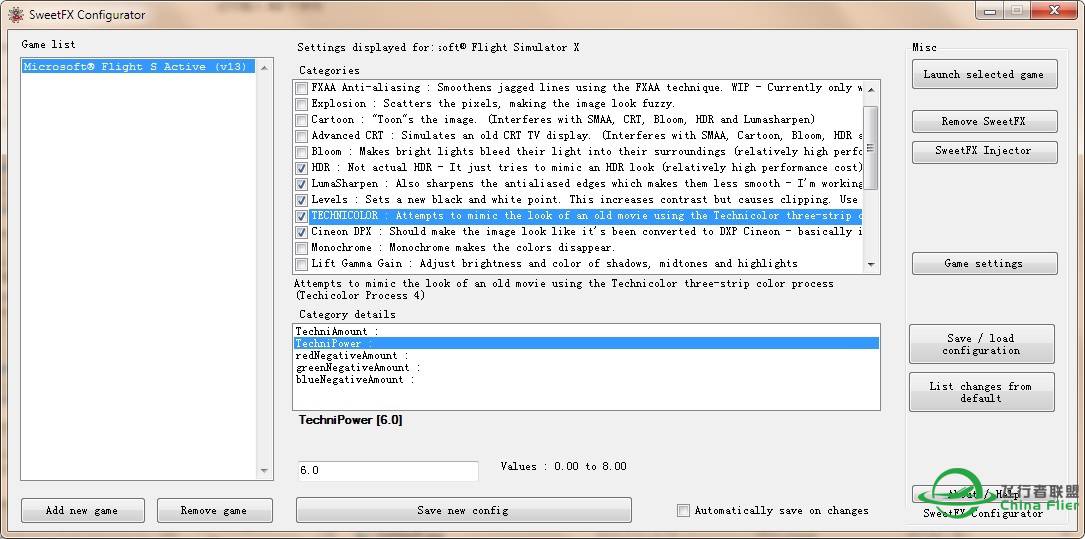Screen dimensions: 1085x539
Task: Select Microsoft Flight Simulator in Game list
Action: (x=135, y=67)
